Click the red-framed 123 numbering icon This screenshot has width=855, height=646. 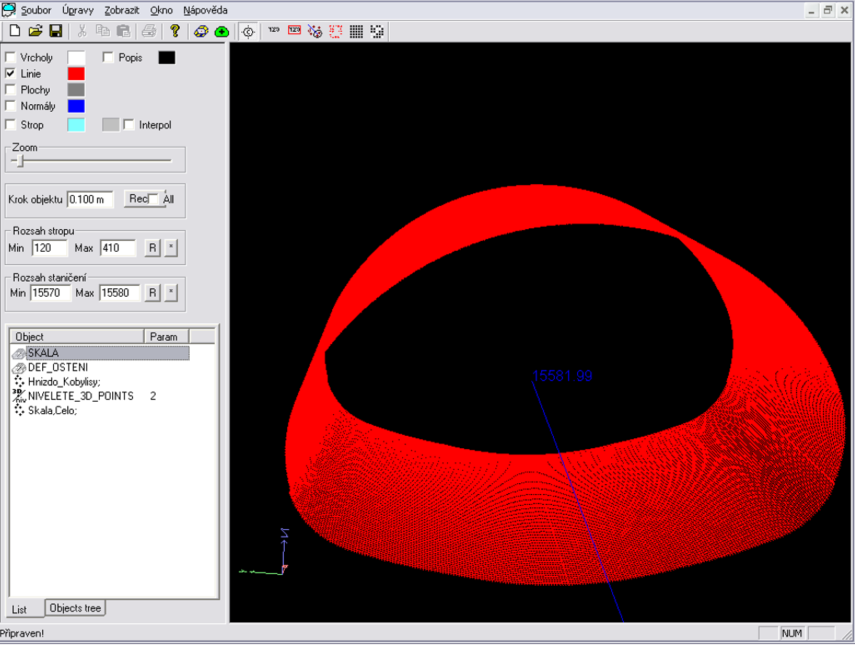click(x=294, y=31)
